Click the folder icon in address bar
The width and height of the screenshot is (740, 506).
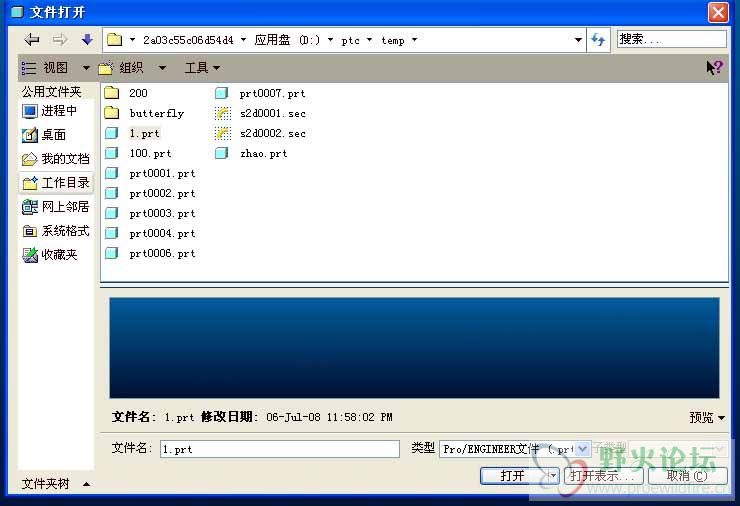click(114, 40)
